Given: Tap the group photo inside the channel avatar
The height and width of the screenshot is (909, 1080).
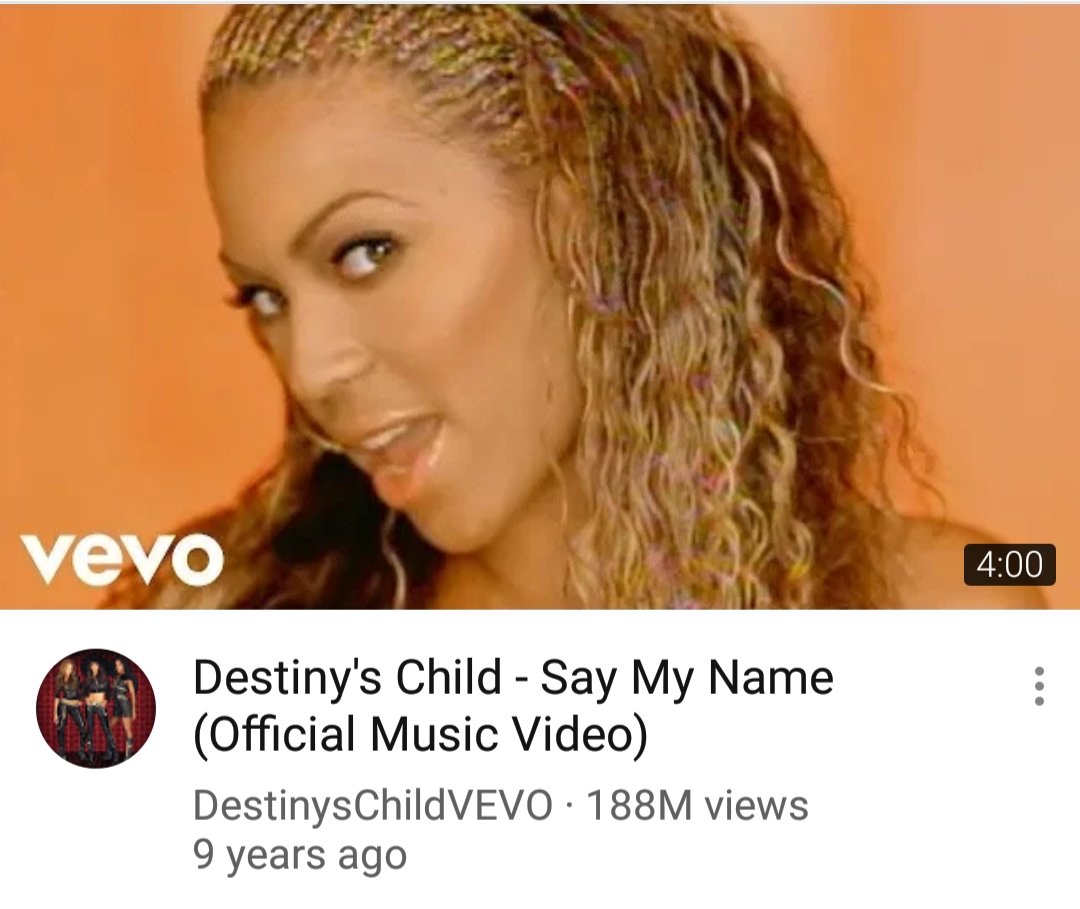Looking at the screenshot, I should pos(96,708).
